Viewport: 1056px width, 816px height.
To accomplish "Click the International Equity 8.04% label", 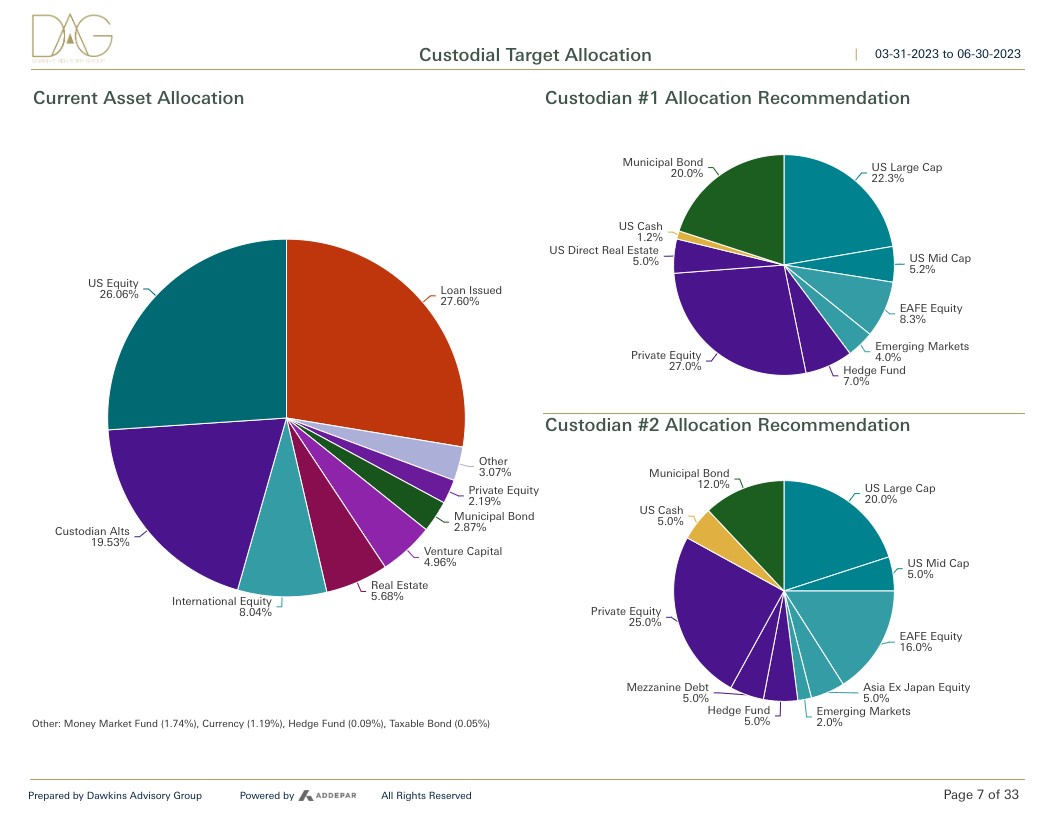I will point(222,607).
